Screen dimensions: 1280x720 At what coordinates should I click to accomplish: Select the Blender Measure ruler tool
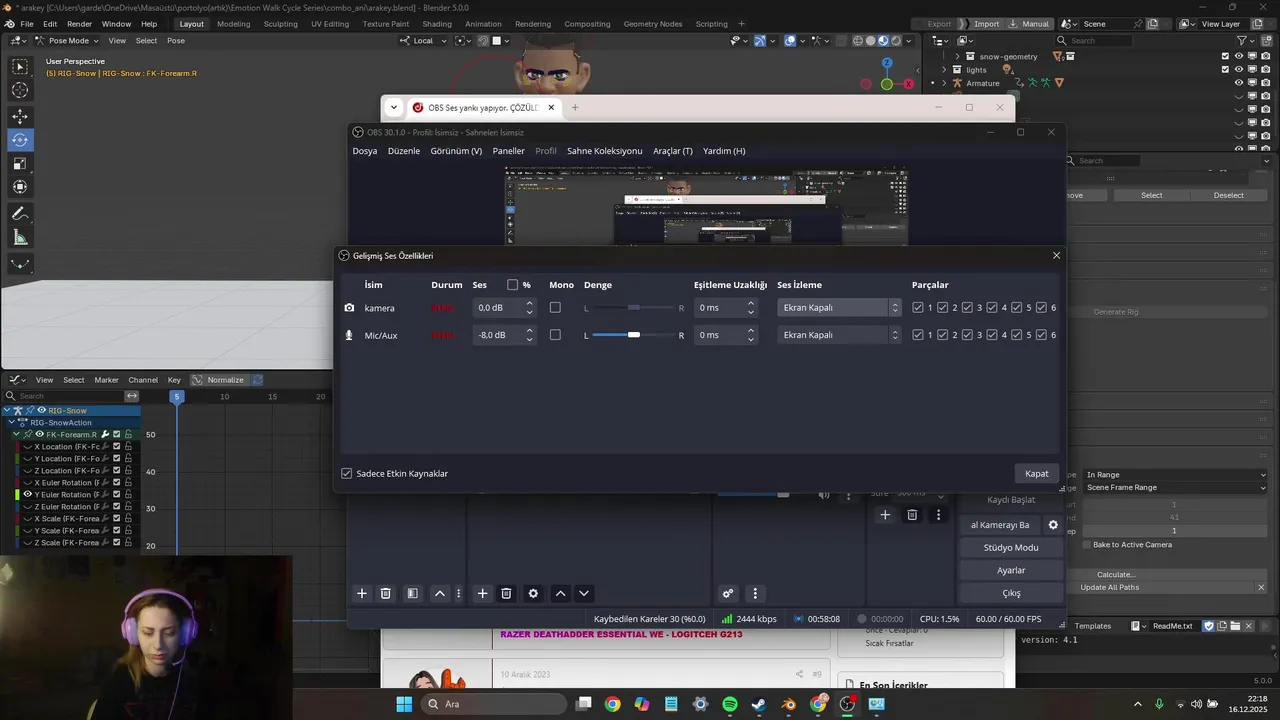20,237
